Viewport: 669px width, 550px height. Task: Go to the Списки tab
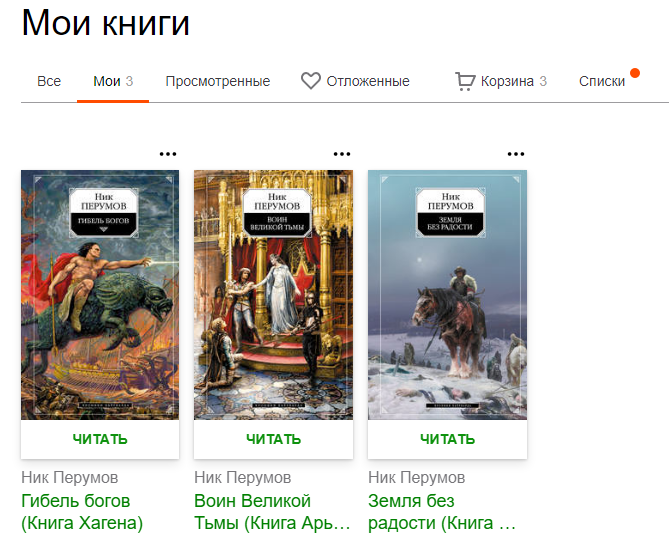click(602, 81)
